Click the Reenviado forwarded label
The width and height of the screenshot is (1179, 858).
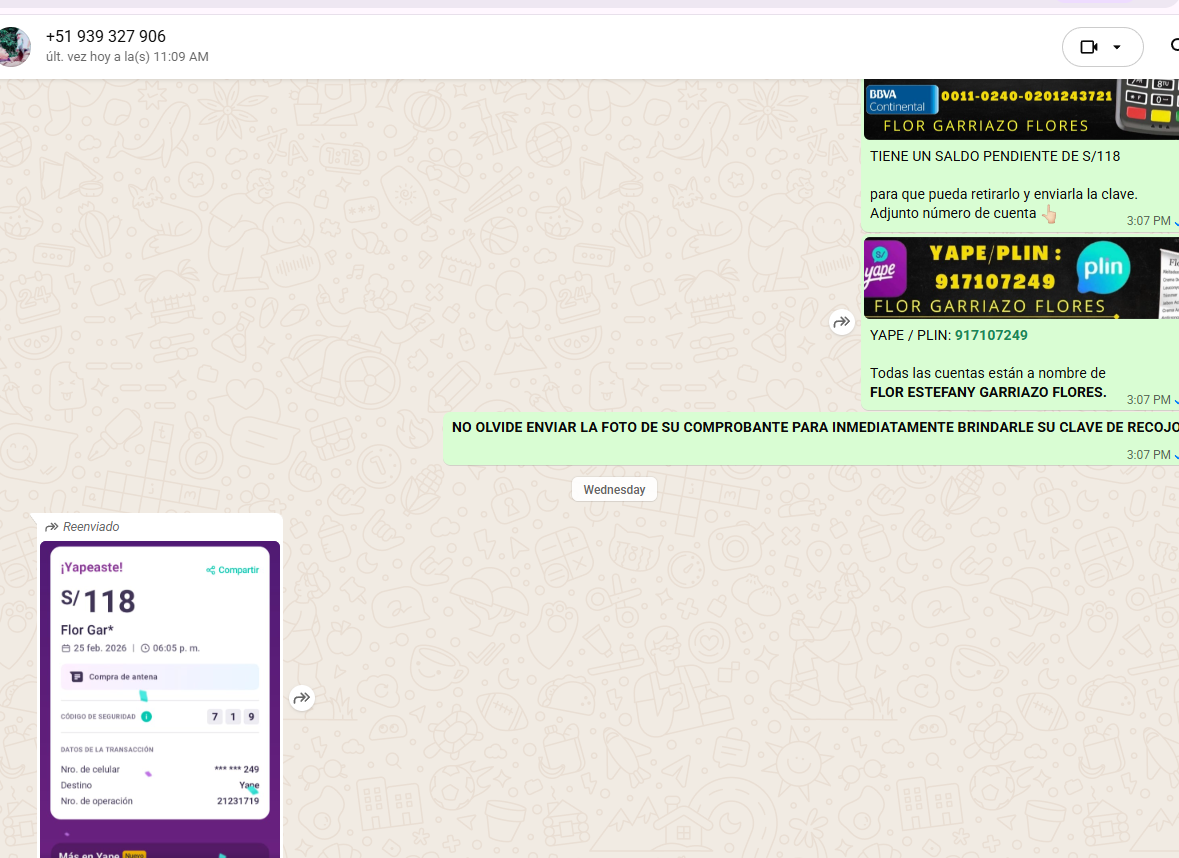coord(90,527)
